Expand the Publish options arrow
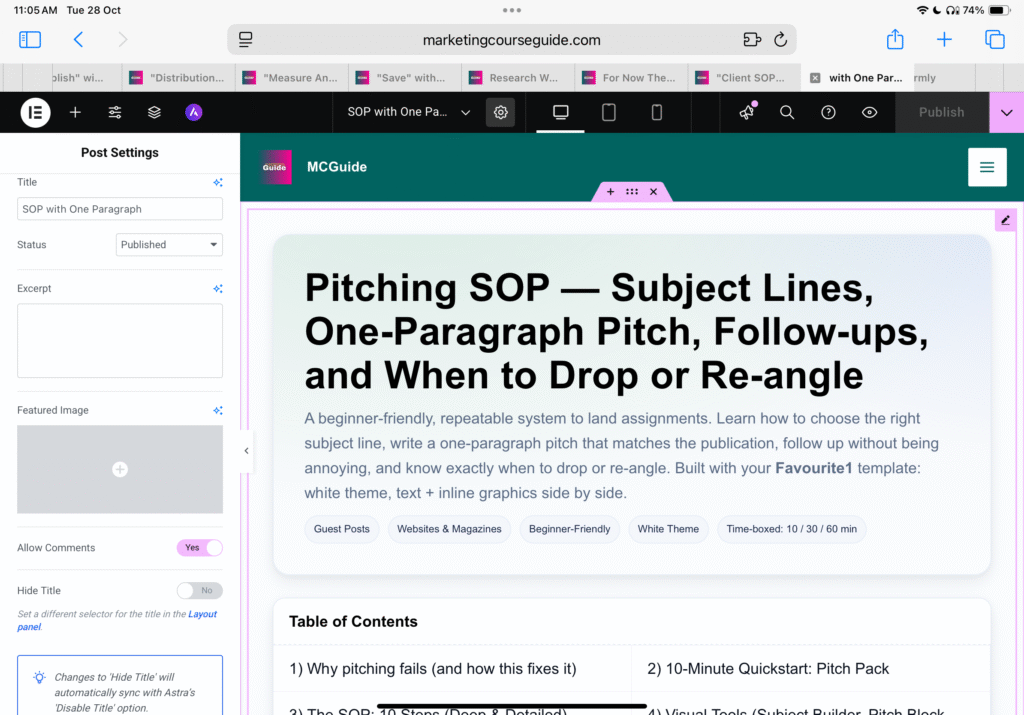The width and height of the screenshot is (1024, 715). [1006, 112]
